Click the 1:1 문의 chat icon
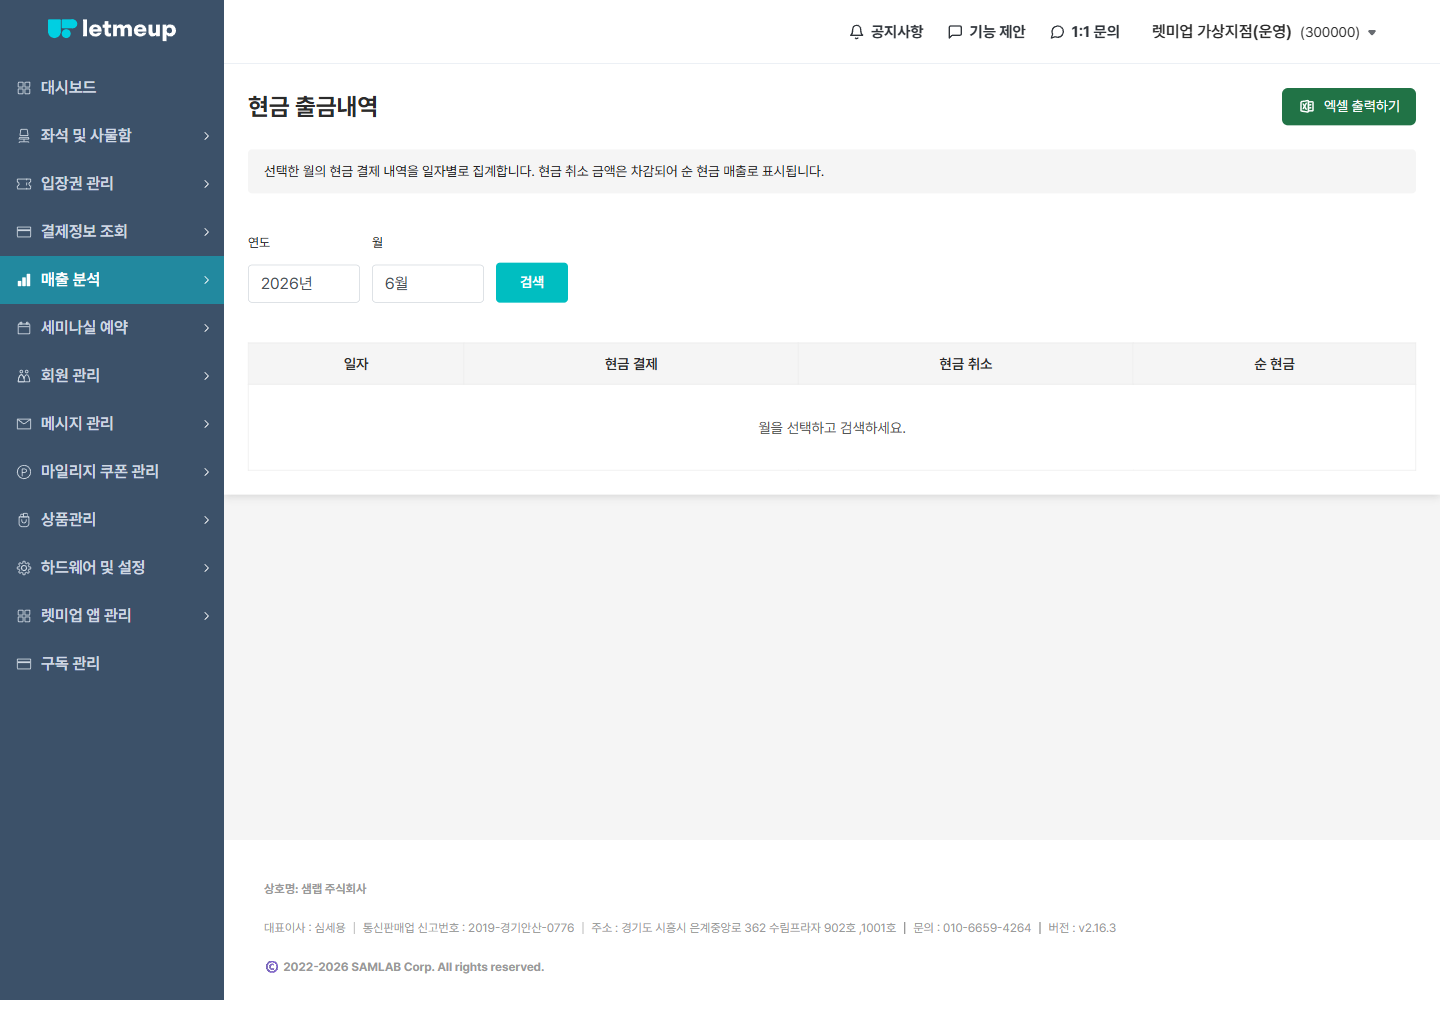The width and height of the screenshot is (1440, 1016). pos(1057,32)
